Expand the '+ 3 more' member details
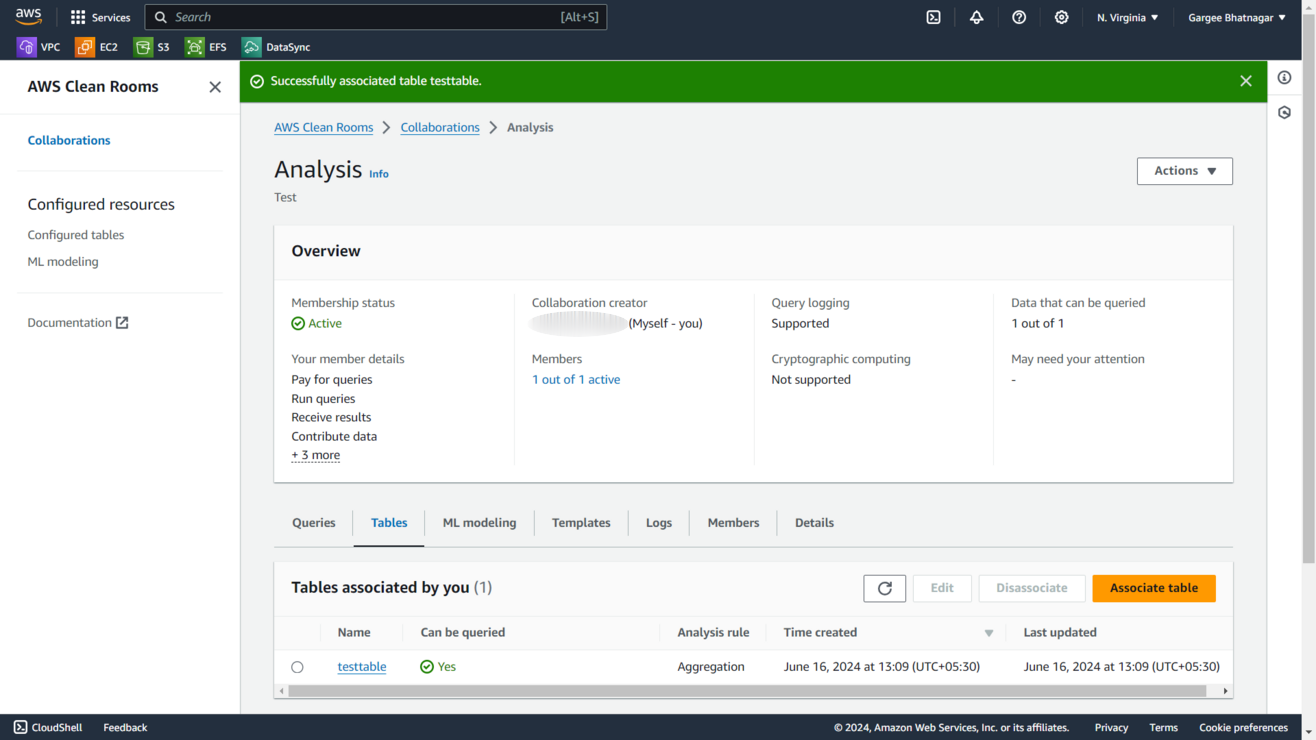The image size is (1316, 740). pos(316,455)
